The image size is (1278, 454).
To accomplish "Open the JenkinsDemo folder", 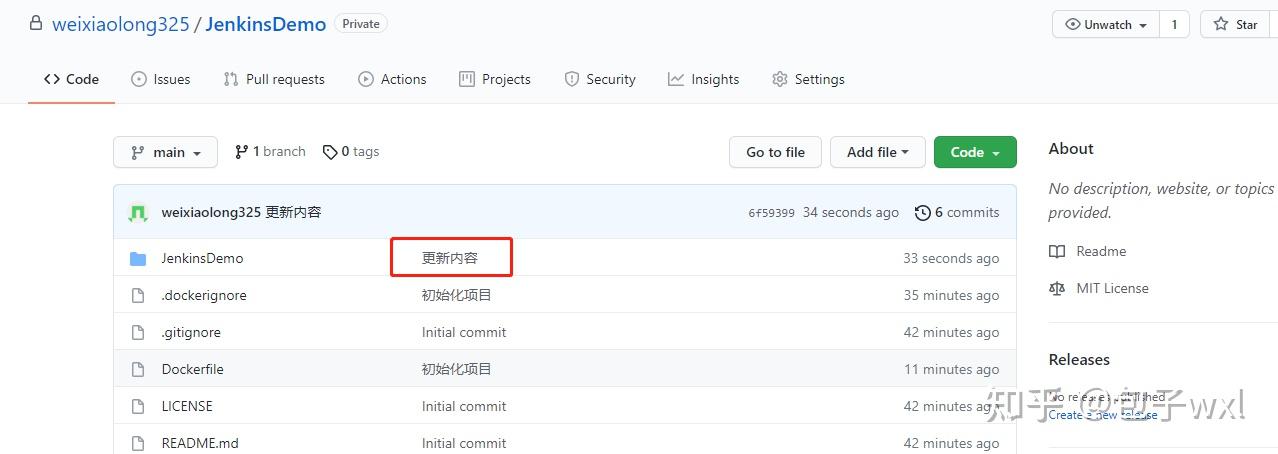I will (202, 258).
